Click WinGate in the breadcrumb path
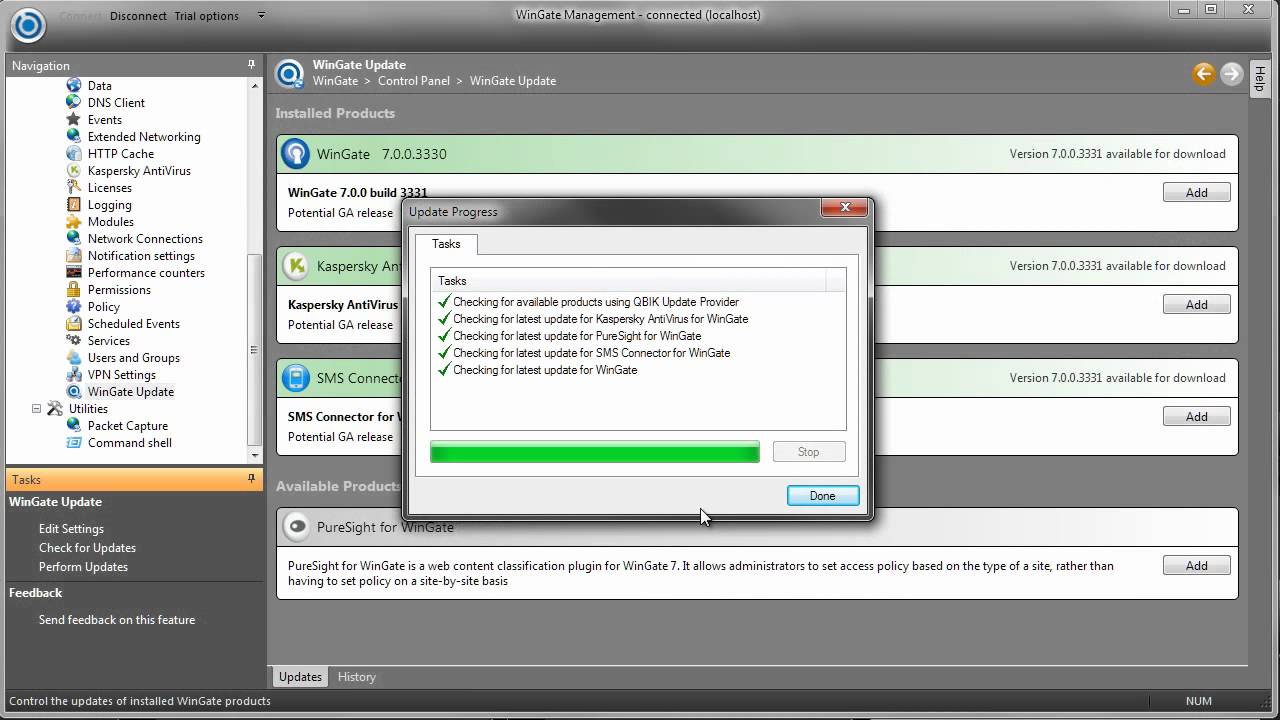Screen dimensions: 1280x720 pos(335,81)
